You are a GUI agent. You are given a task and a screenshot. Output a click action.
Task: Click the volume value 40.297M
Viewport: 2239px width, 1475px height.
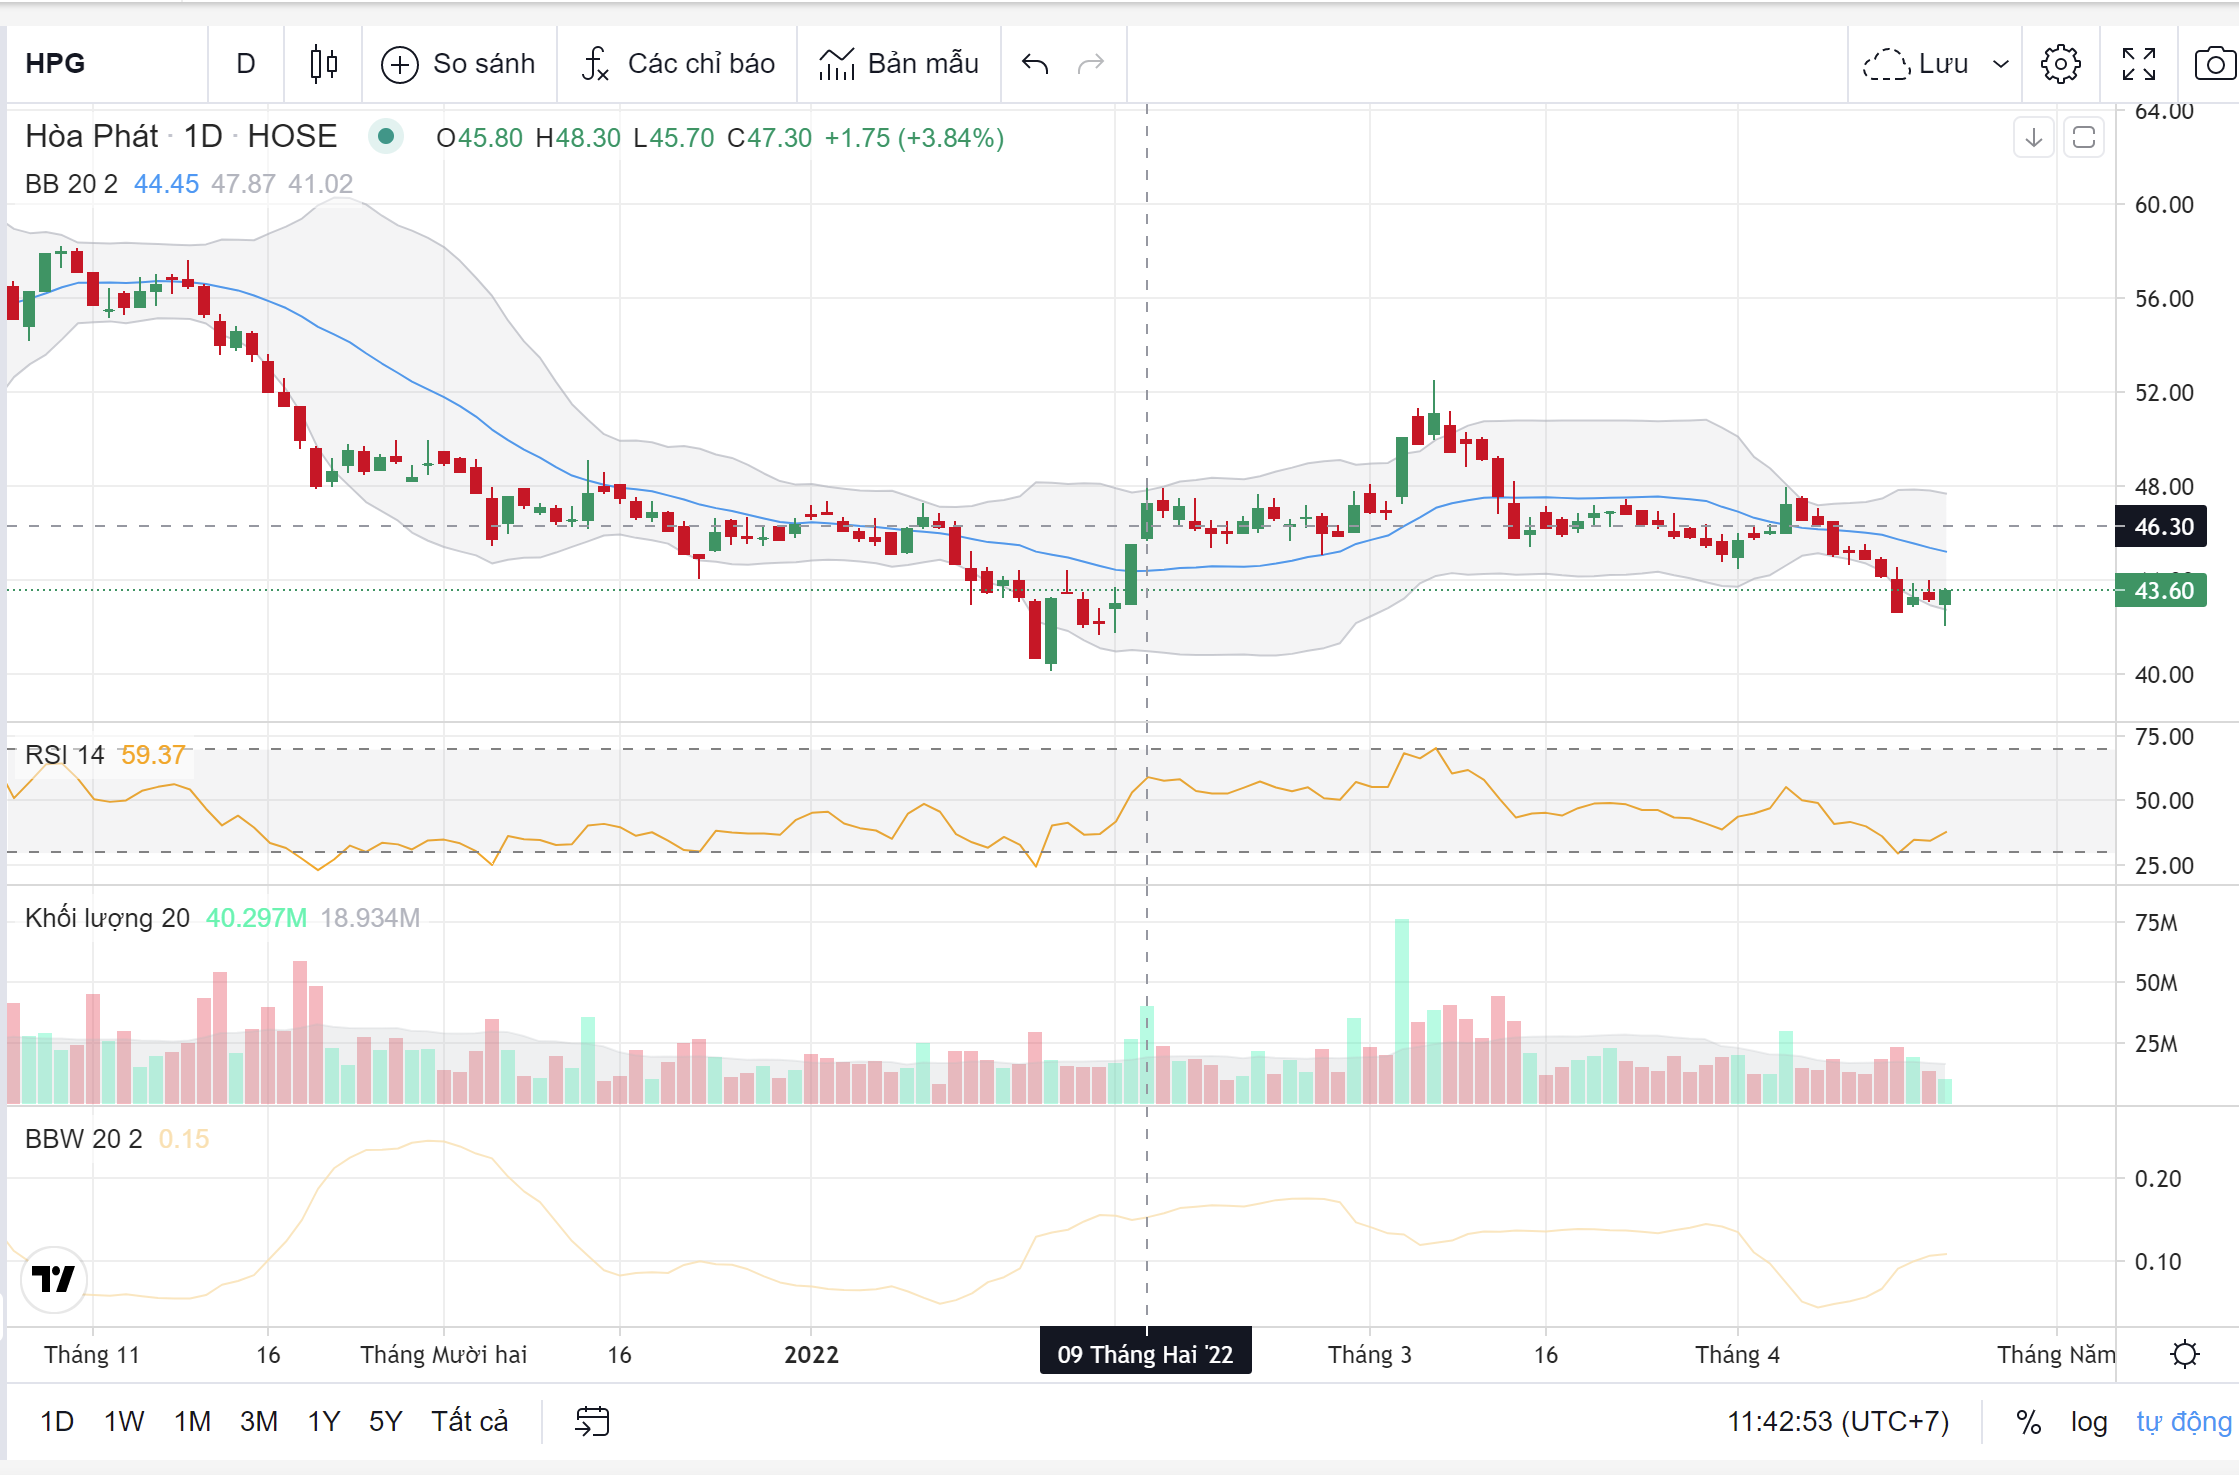tap(256, 918)
